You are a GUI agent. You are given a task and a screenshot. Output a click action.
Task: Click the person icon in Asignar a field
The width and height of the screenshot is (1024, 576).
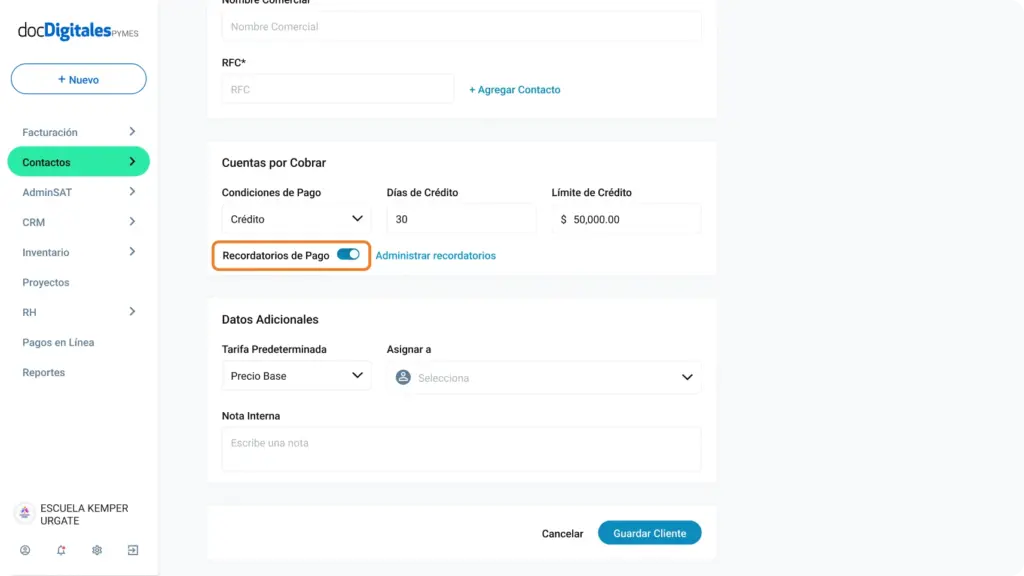pos(403,377)
